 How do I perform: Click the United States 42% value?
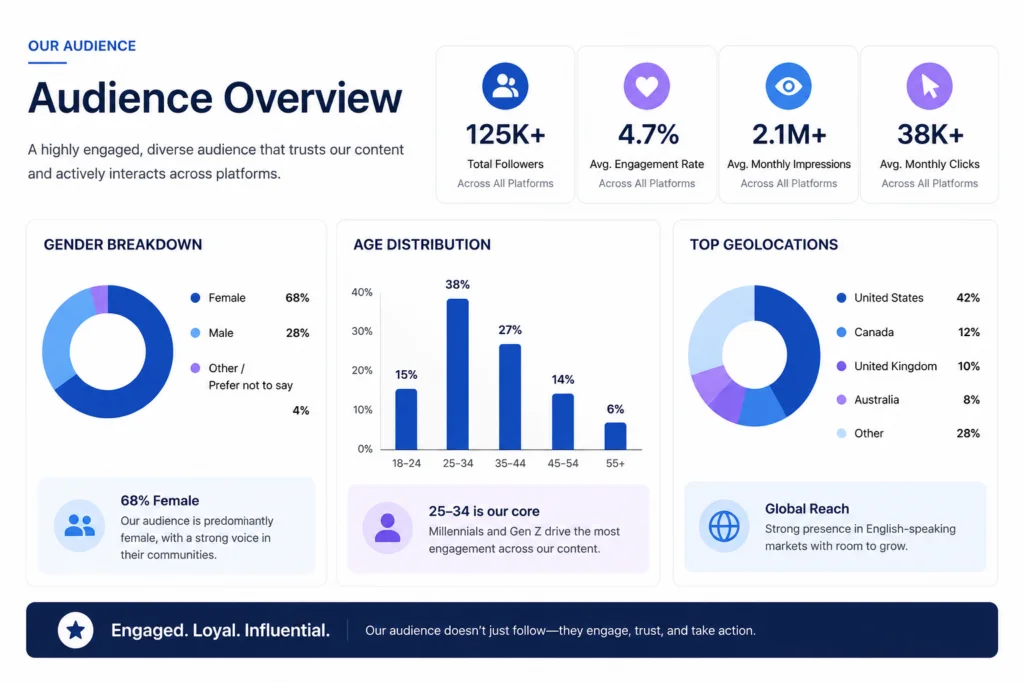coord(968,298)
